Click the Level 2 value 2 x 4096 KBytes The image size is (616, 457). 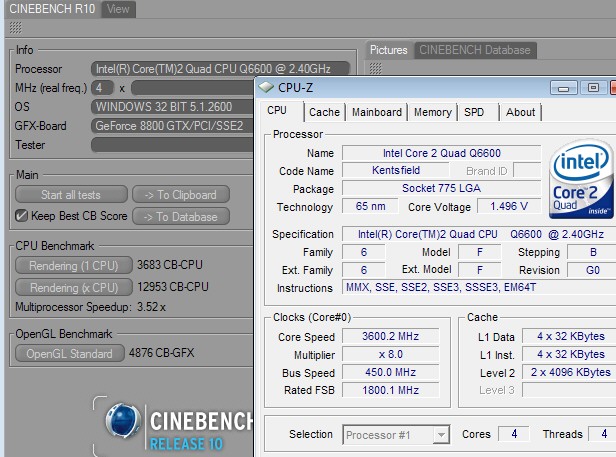569,372
